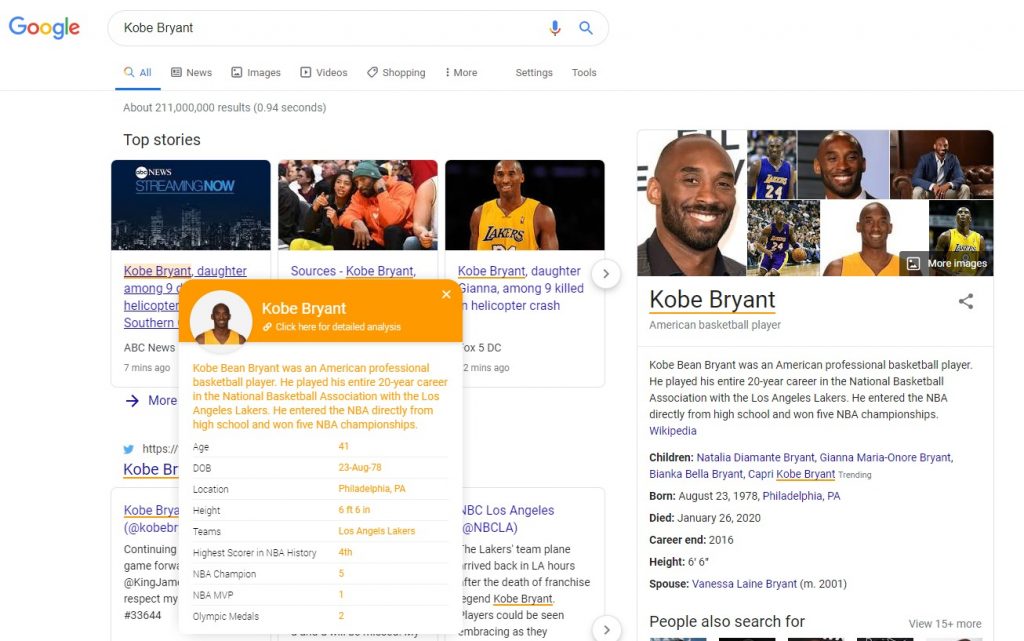Click the Kobe Bryant knowledge panel title
1024x641 pixels.
(x=712, y=300)
